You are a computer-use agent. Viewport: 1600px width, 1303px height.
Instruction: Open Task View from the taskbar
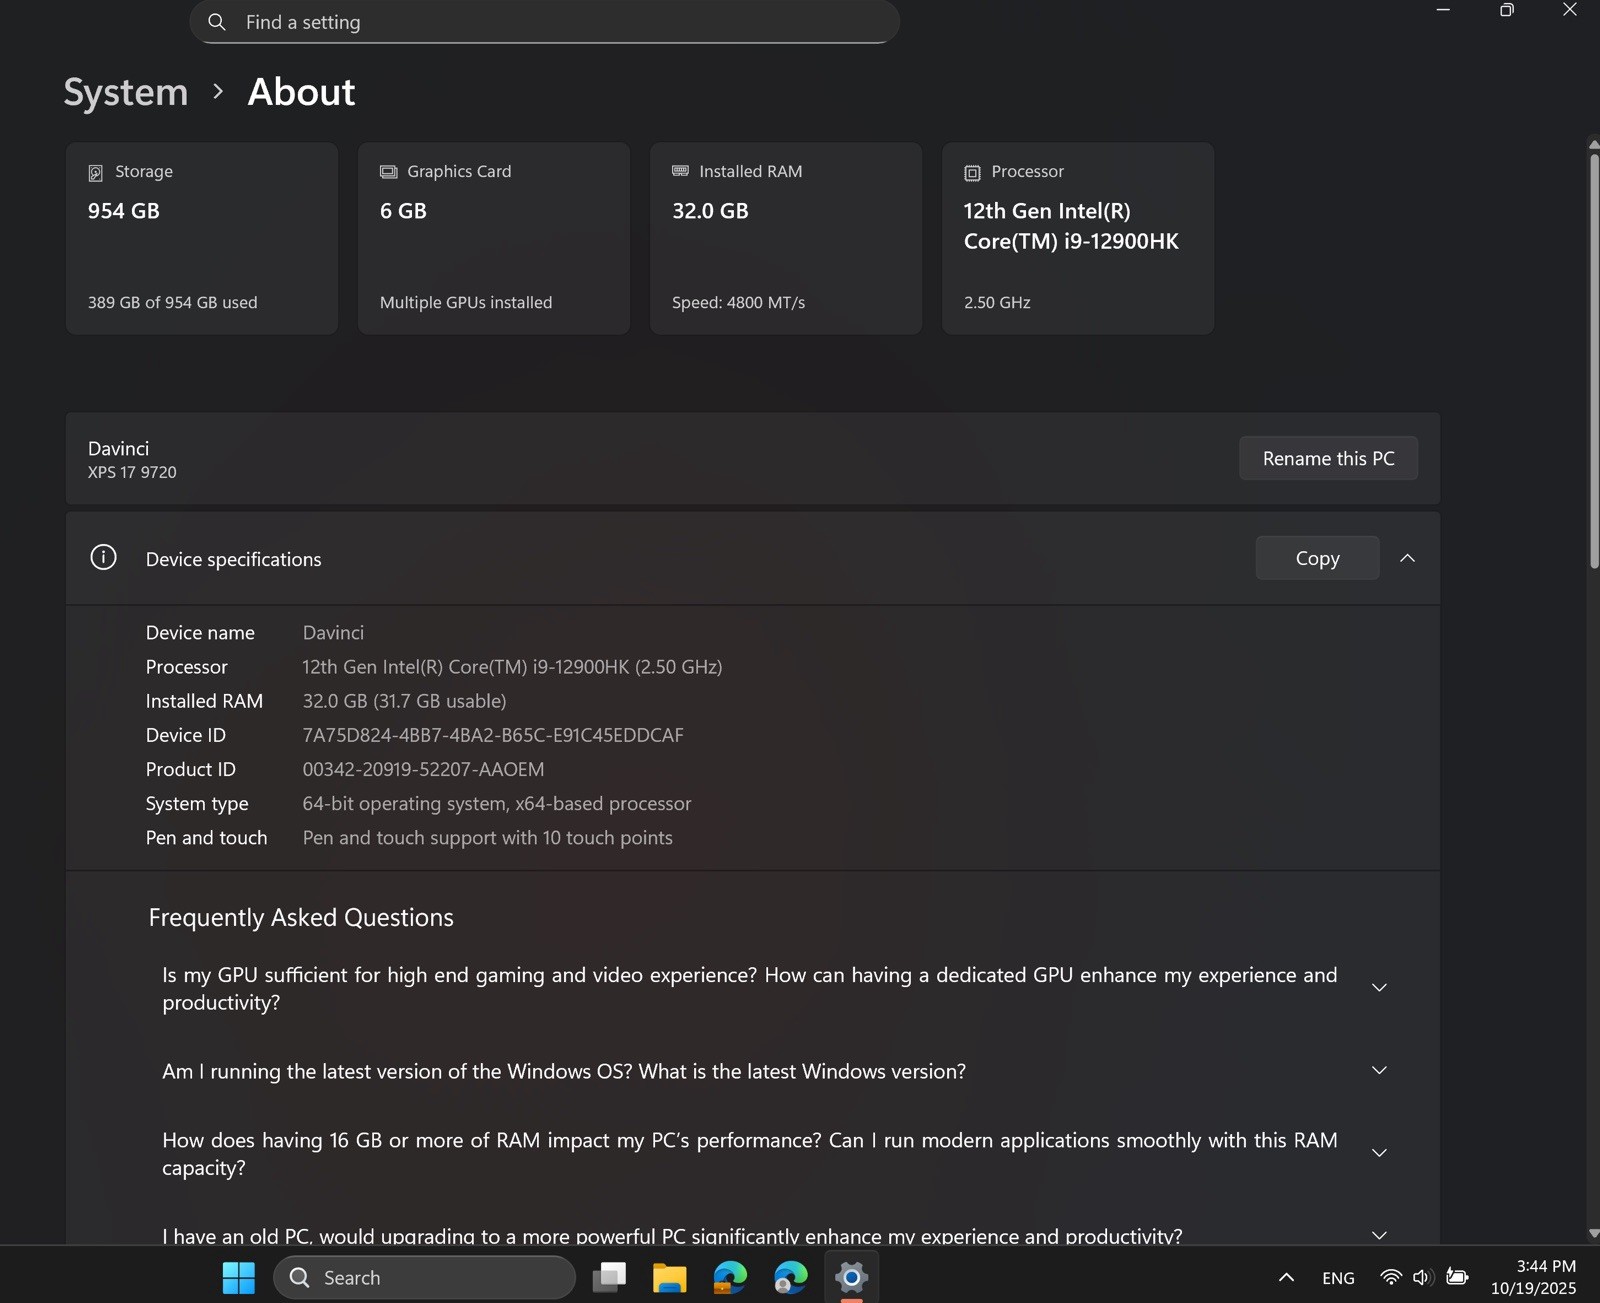pyautogui.click(x=609, y=1277)
